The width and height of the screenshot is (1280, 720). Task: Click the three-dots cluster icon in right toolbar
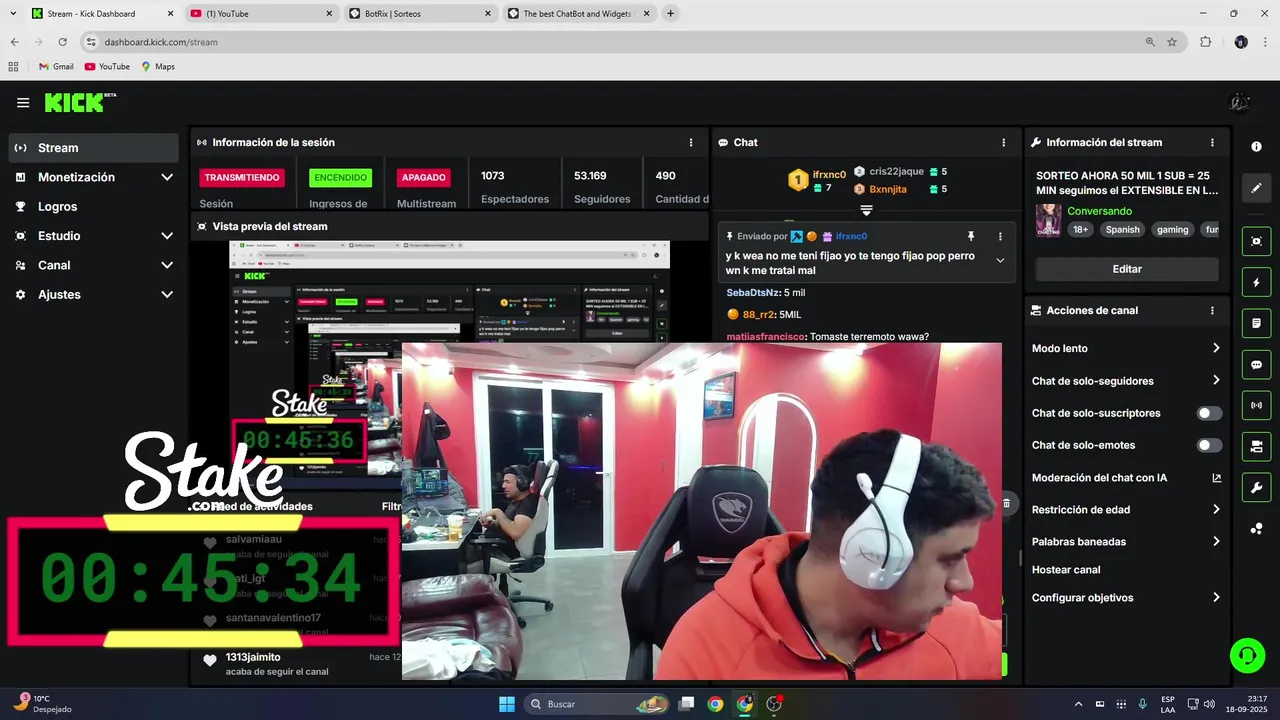click(1256, 529)
